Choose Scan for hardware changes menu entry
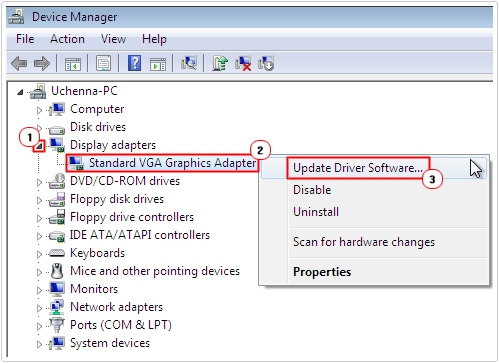Screen dimensions: 499x363 [x=373, y=242]
